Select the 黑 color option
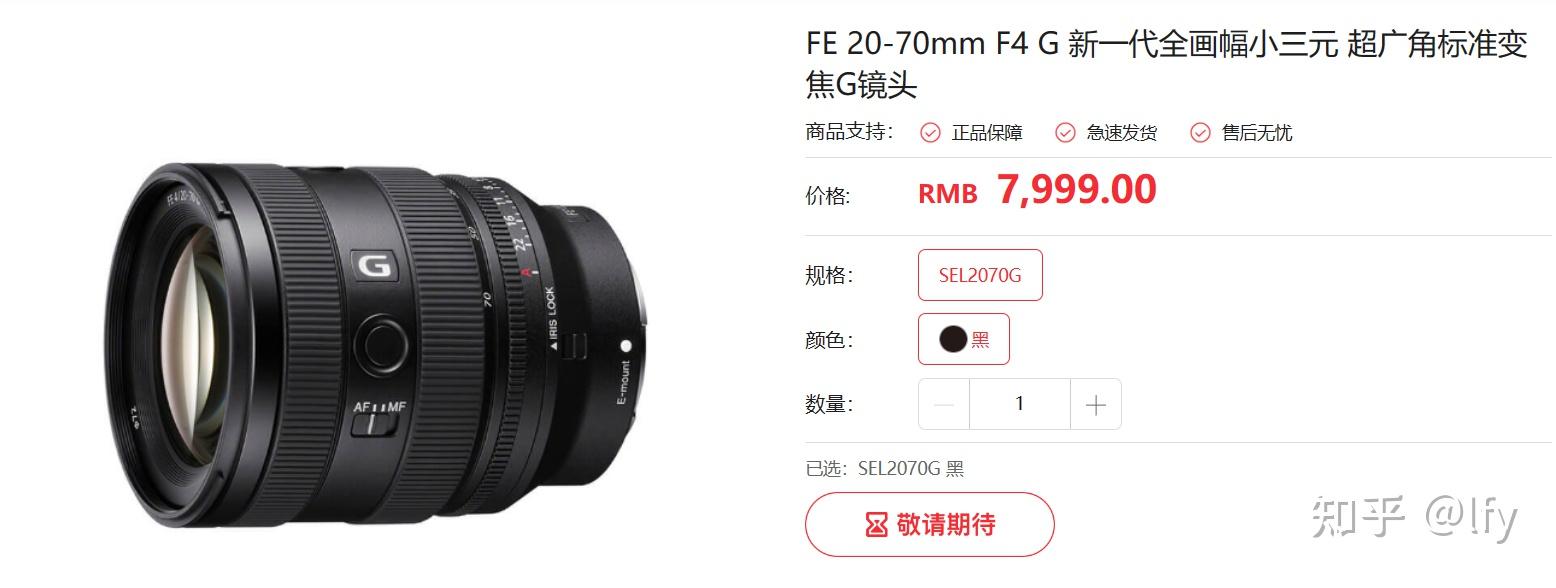 pyautogui.click(x=964, y=339)
